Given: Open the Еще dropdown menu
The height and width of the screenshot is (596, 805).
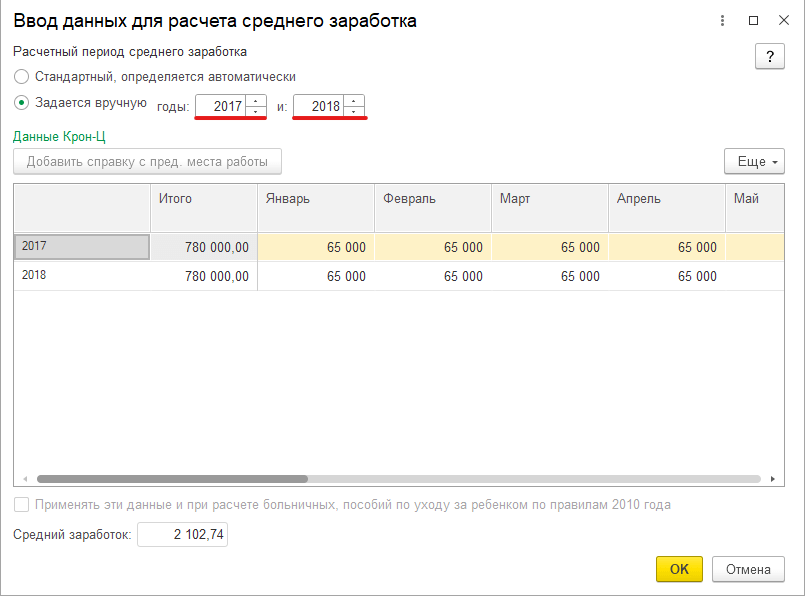Looking at the screenshot, I should pos(753,161).
